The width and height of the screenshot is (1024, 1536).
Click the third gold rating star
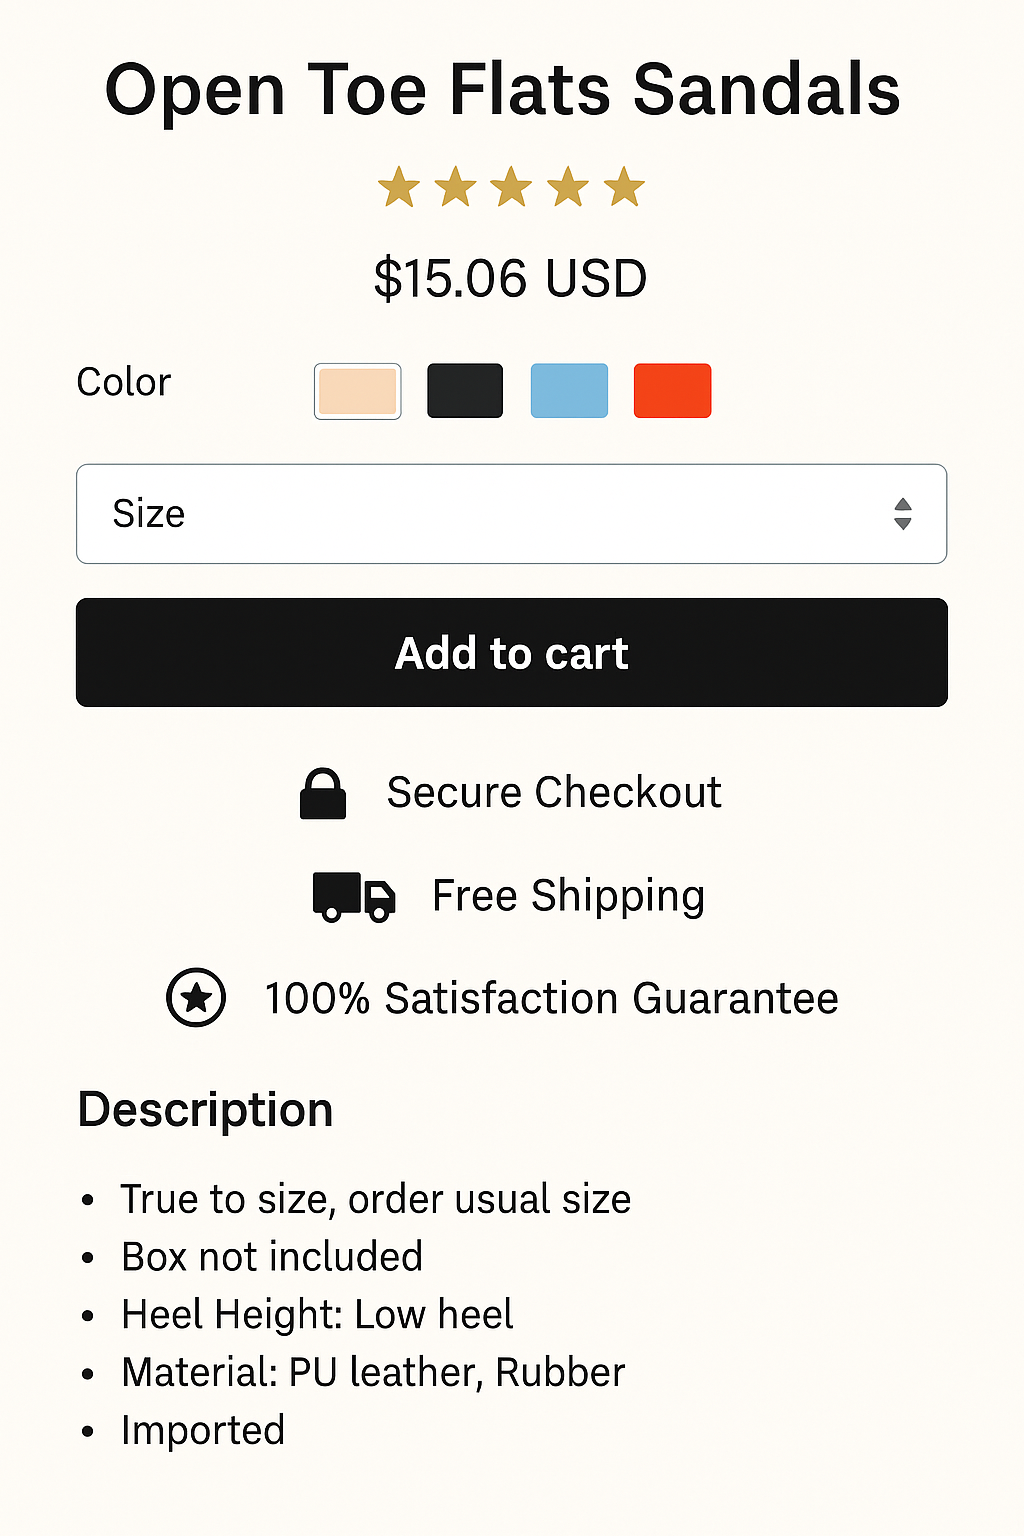[512, 188]
